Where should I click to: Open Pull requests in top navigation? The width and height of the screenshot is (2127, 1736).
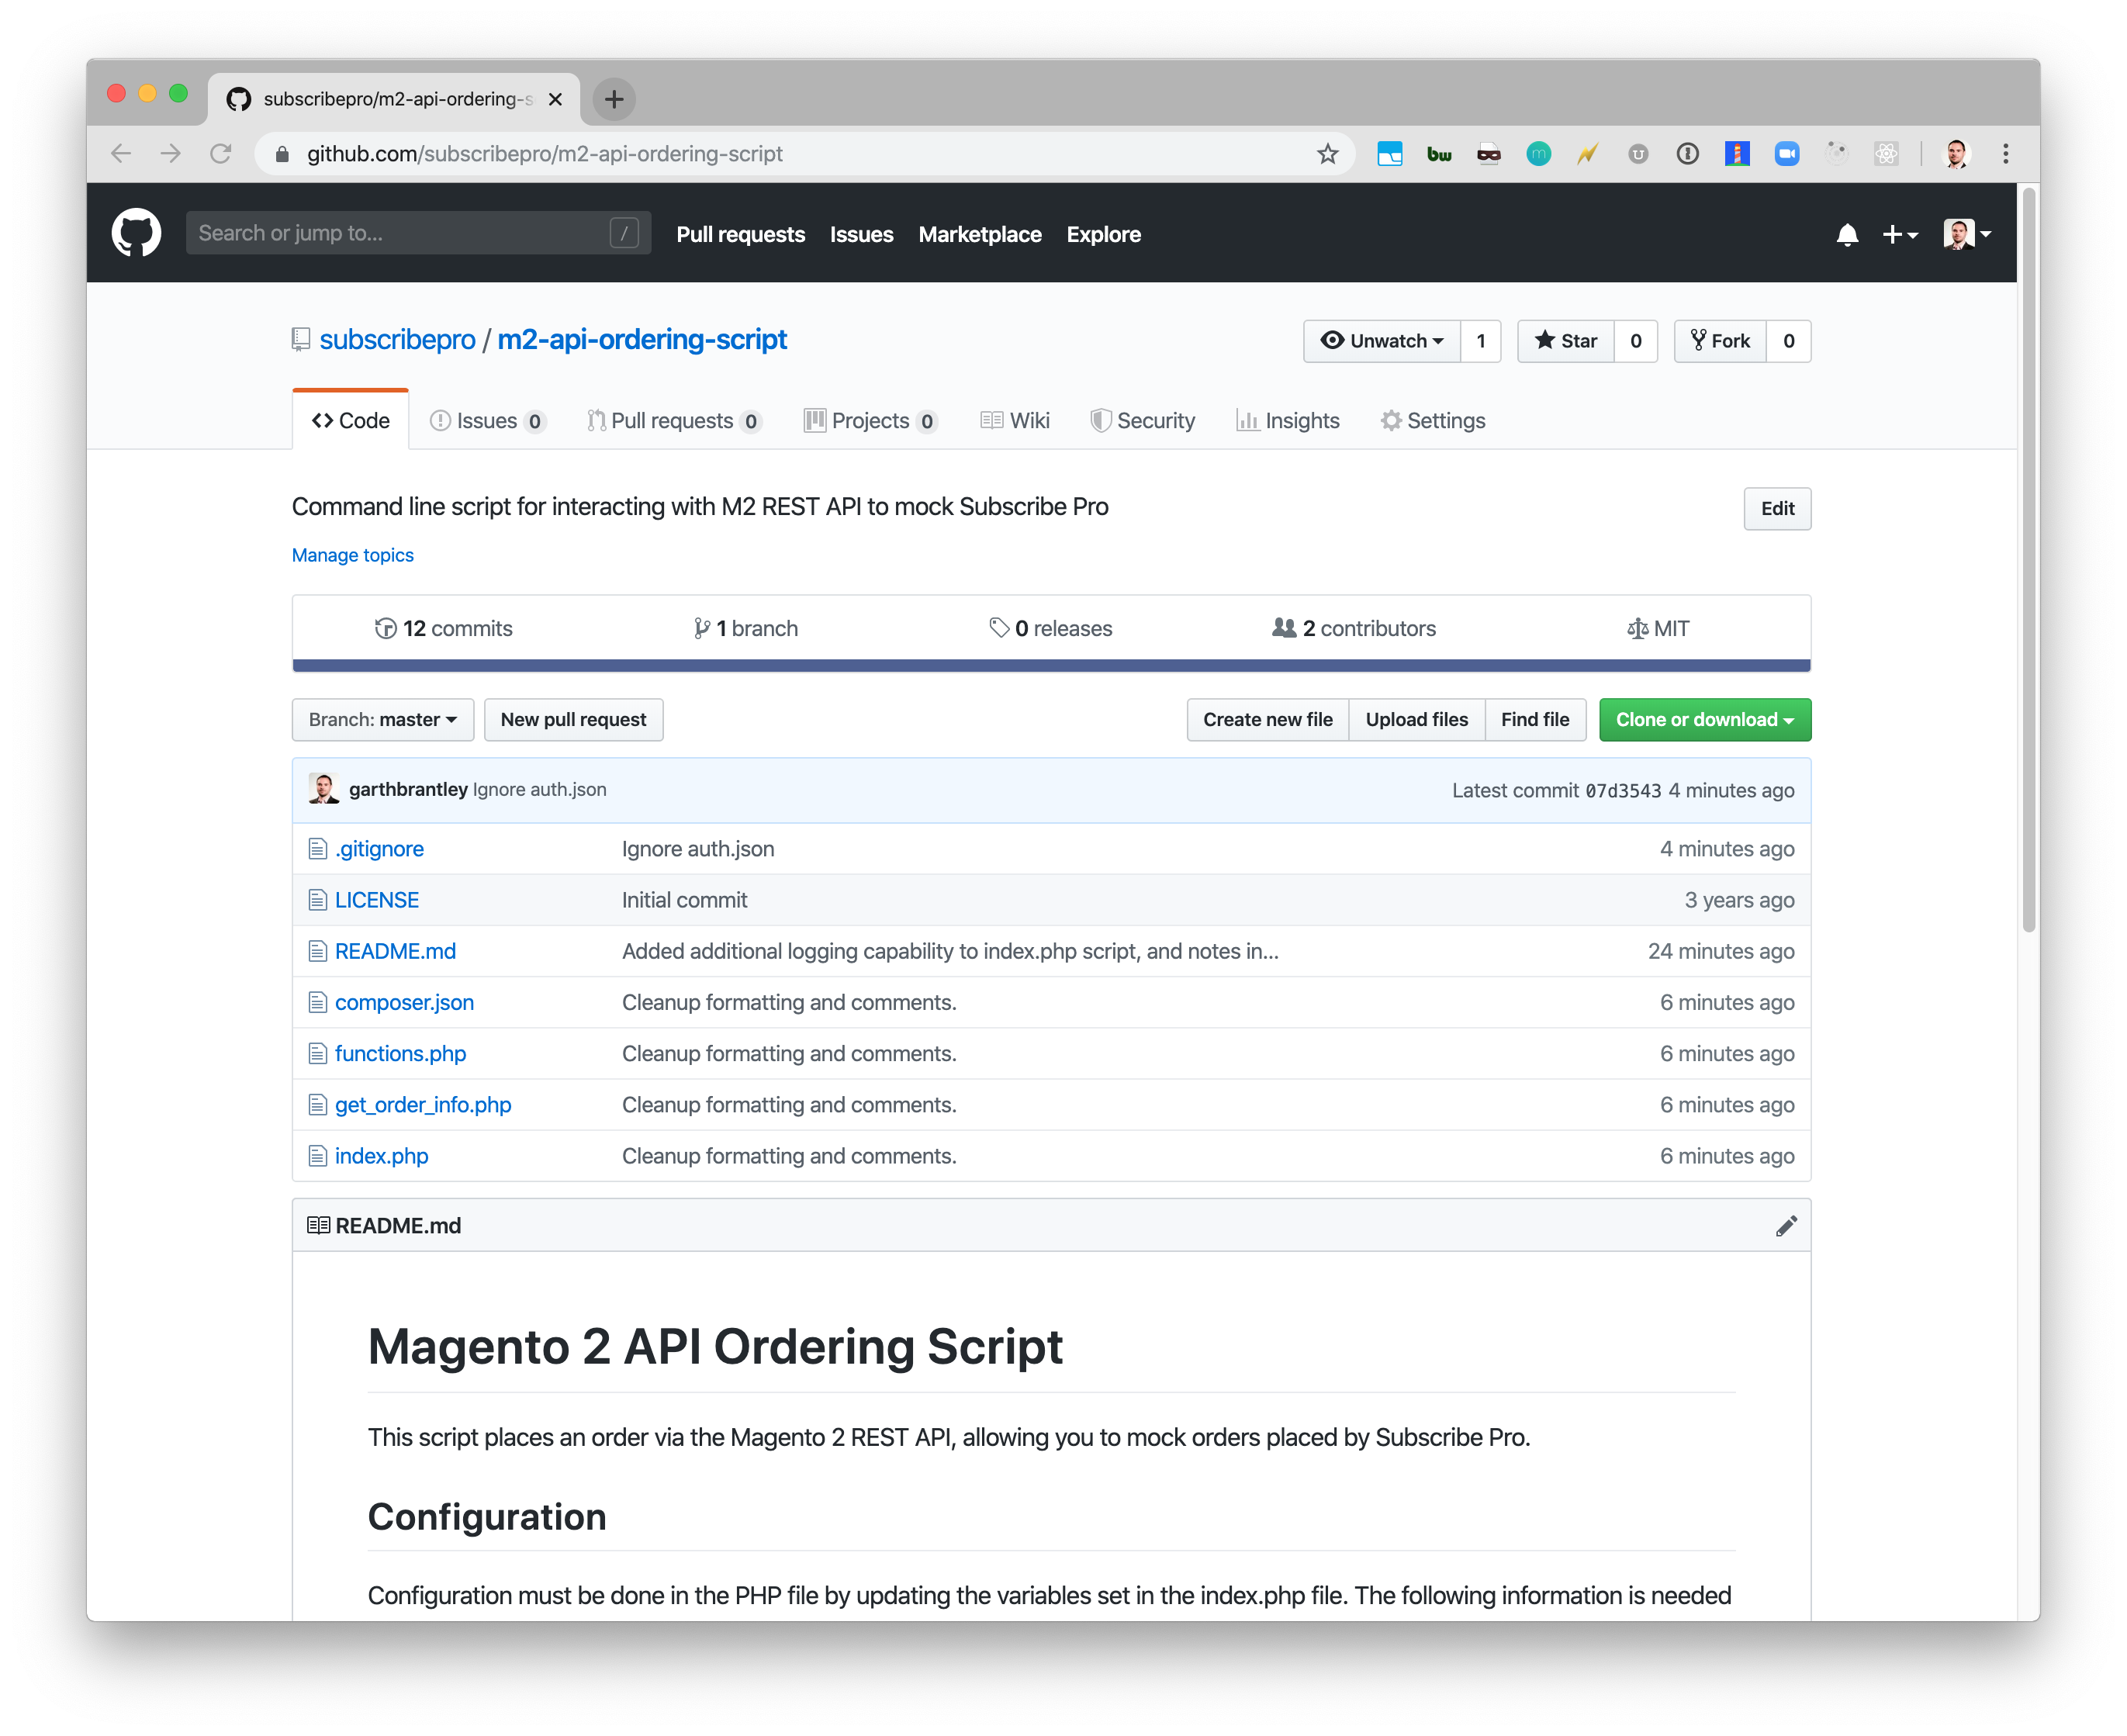pos(740,234)
